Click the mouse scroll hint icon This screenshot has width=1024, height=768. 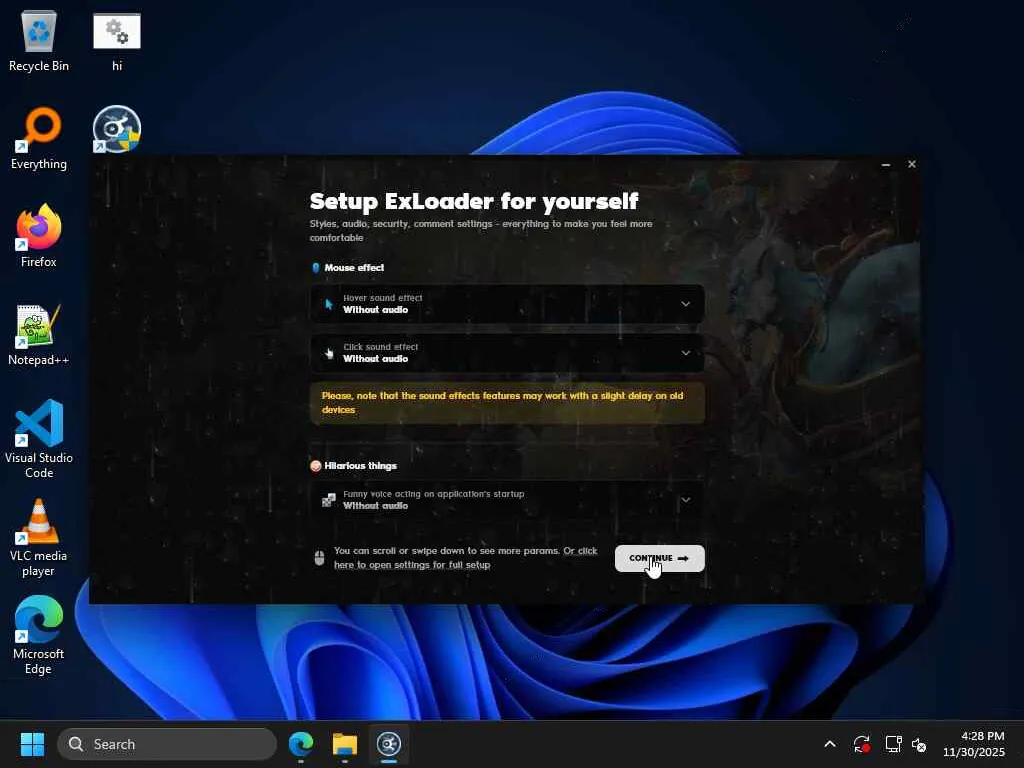(319, 558)
